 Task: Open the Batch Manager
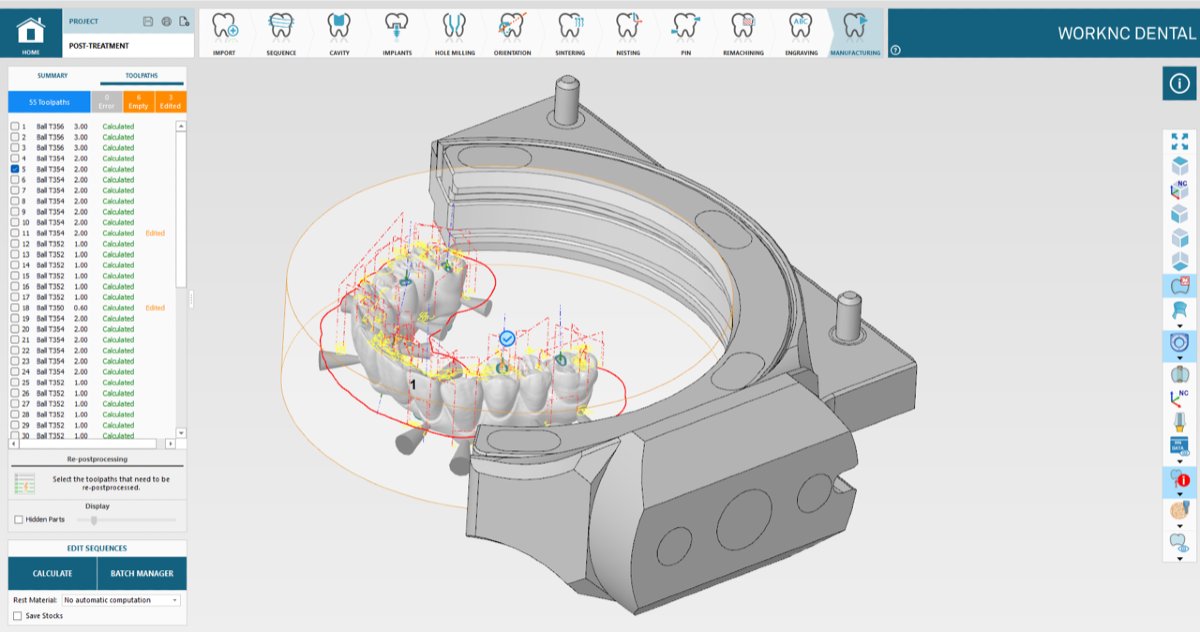pyautogui.click(x=142, y=574)
